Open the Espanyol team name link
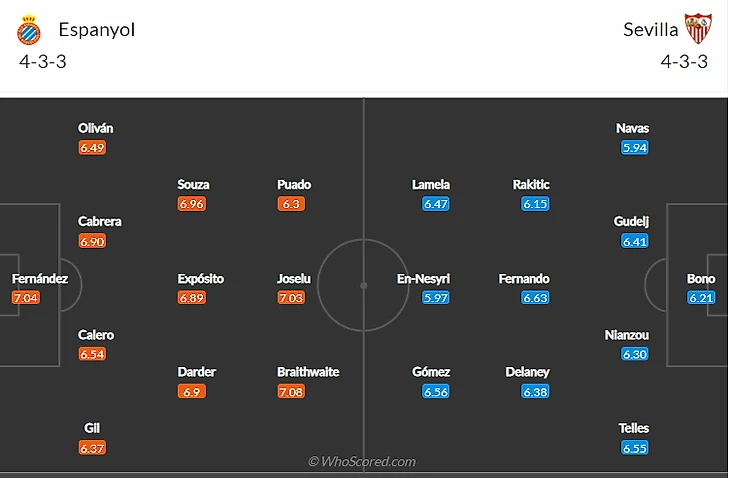 pos(97,30)
